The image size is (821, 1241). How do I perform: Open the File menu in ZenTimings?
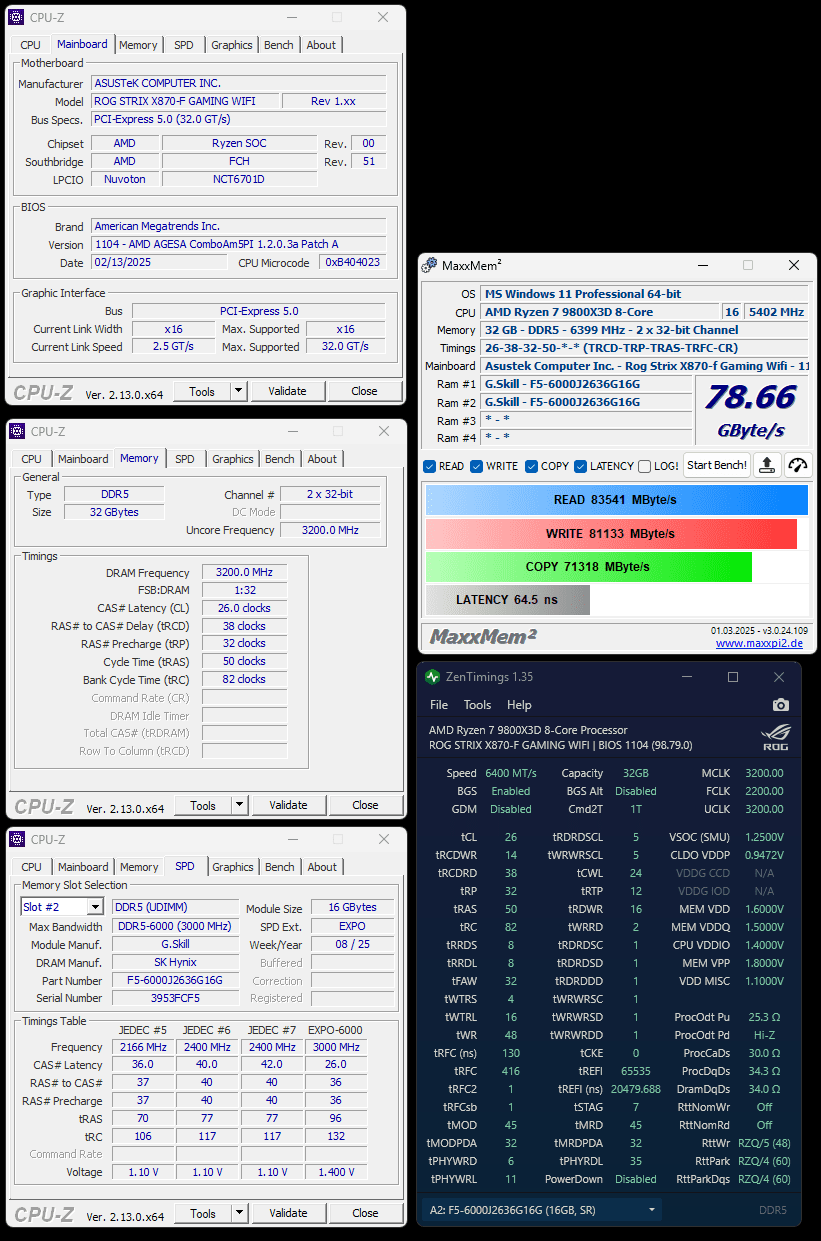click(x=439, y=705)
